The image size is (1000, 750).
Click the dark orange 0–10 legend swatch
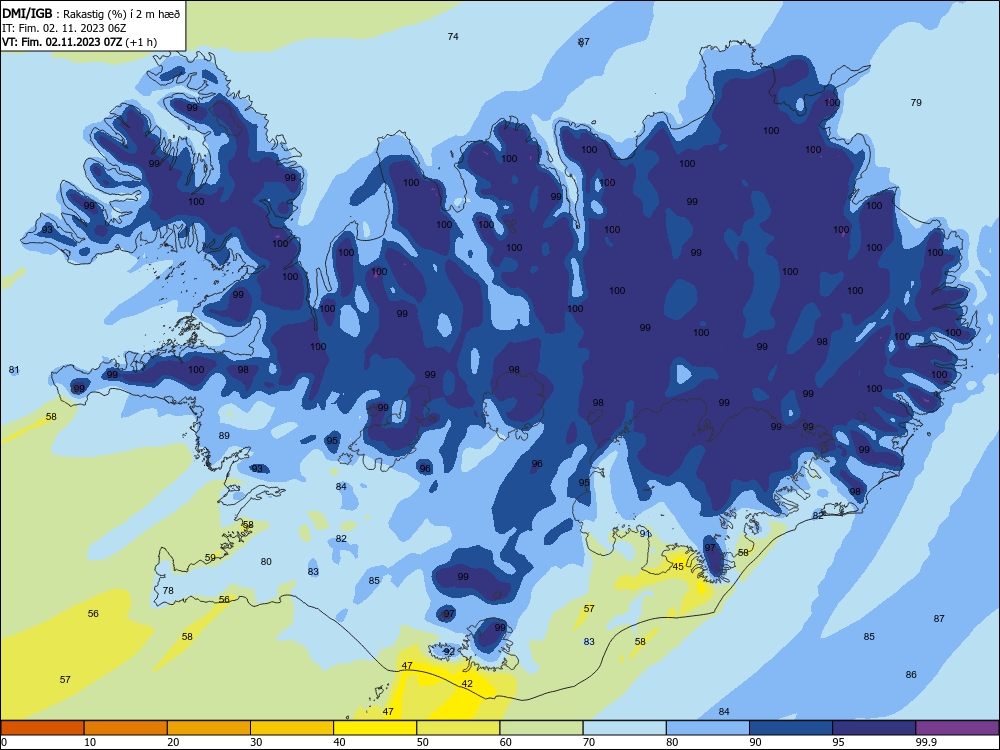42,728
